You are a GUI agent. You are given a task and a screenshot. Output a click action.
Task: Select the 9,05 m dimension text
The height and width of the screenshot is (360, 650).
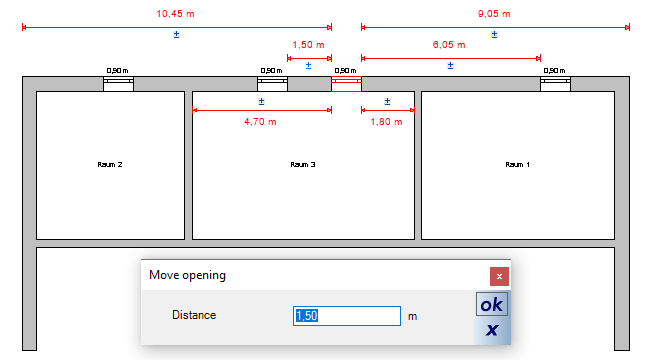pyautogui.click(x=494, y=14)
